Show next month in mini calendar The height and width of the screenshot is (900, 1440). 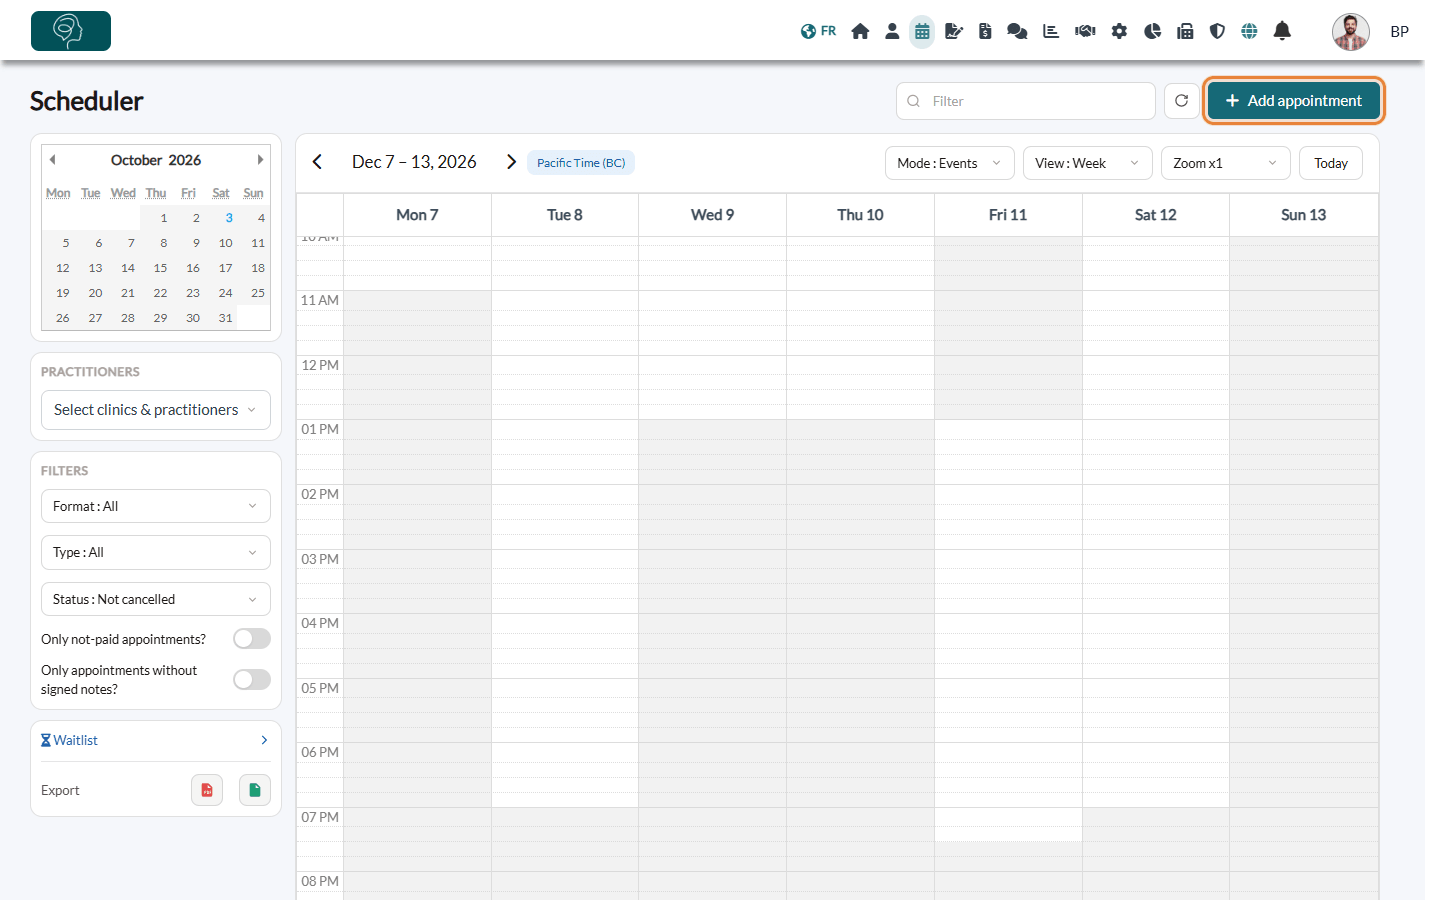(x=260, y=160)
